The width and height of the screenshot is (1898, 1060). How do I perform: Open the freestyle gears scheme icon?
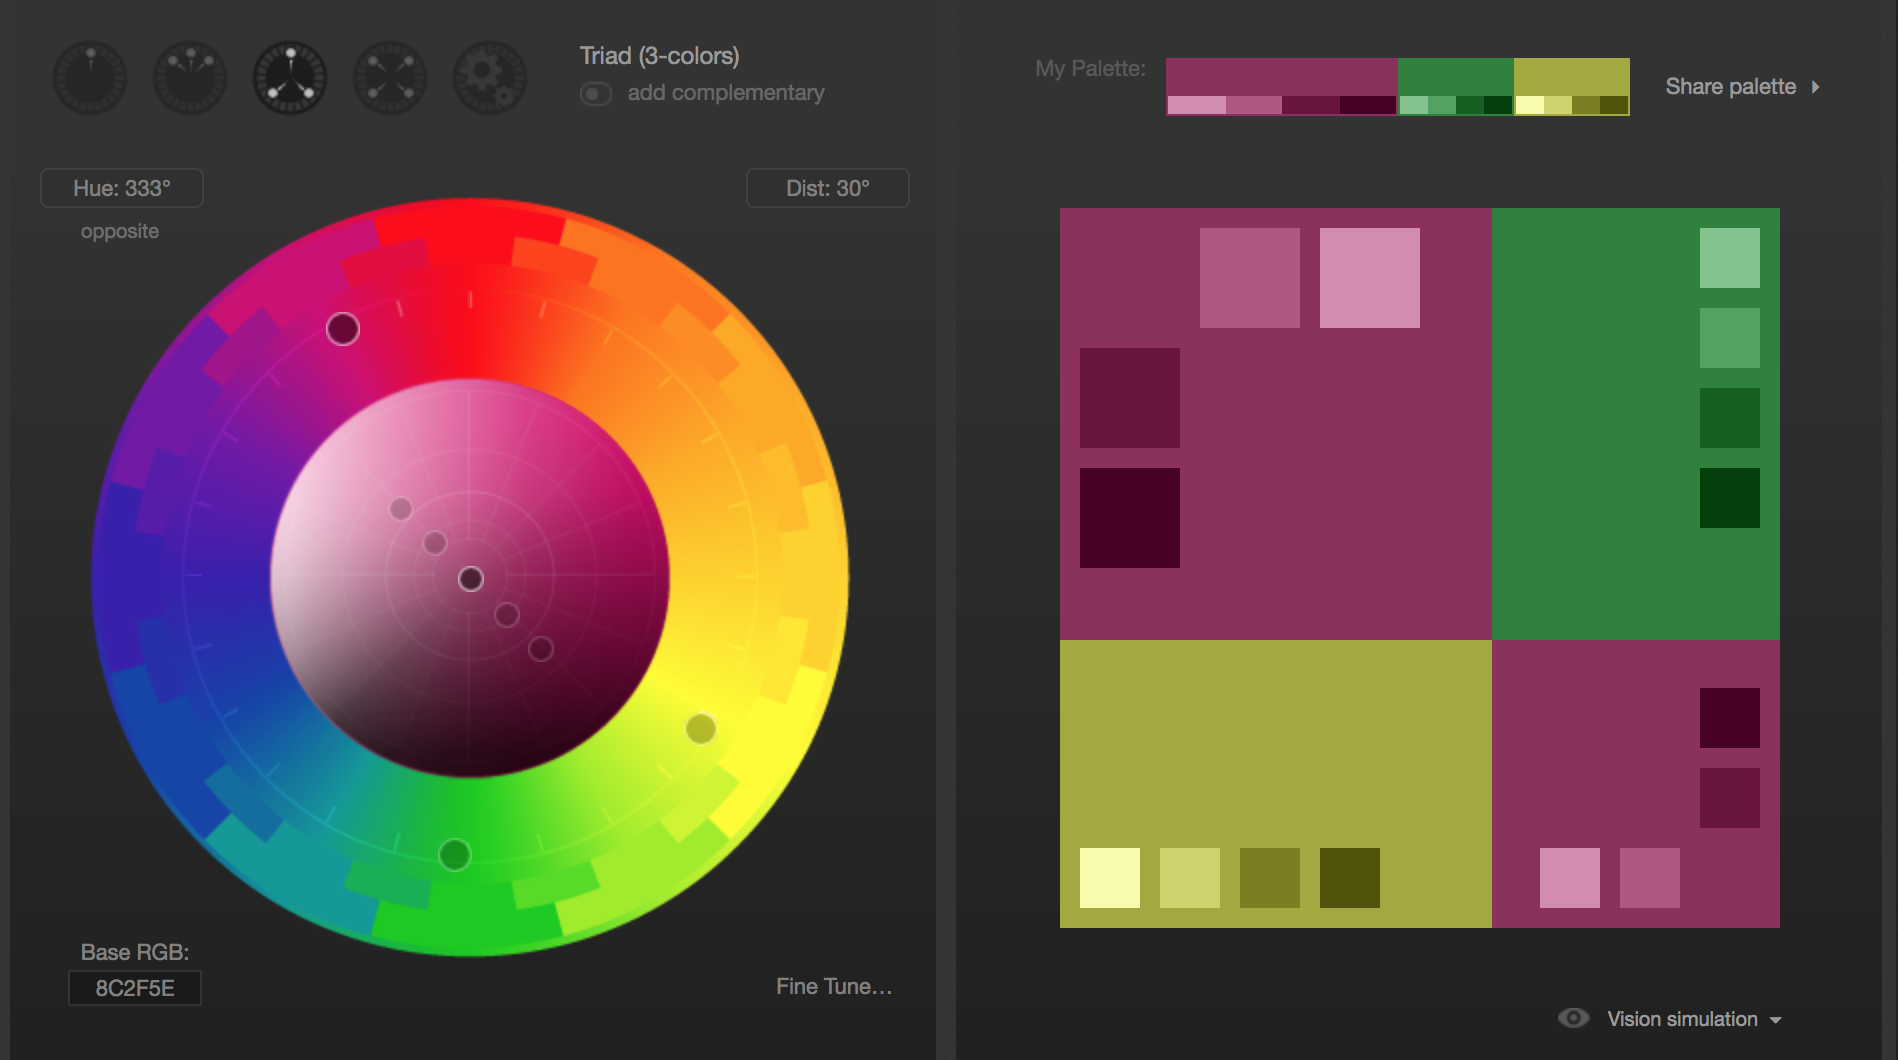489,78
